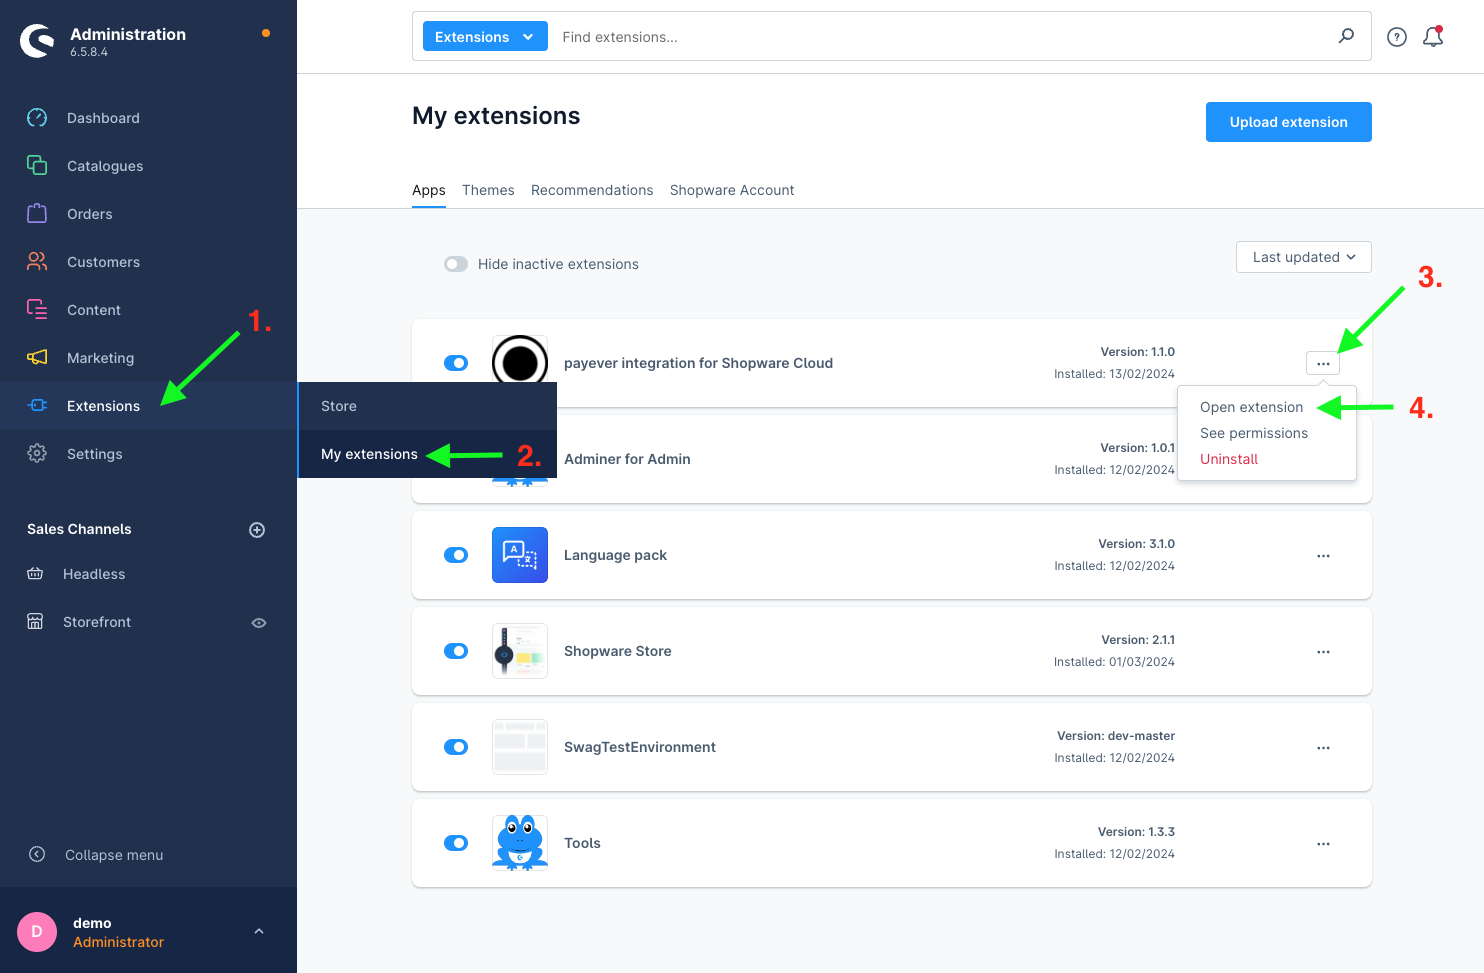Click the Upload extension button
This screenshot has height=973, width=1484.
(x=1288, y=122)
